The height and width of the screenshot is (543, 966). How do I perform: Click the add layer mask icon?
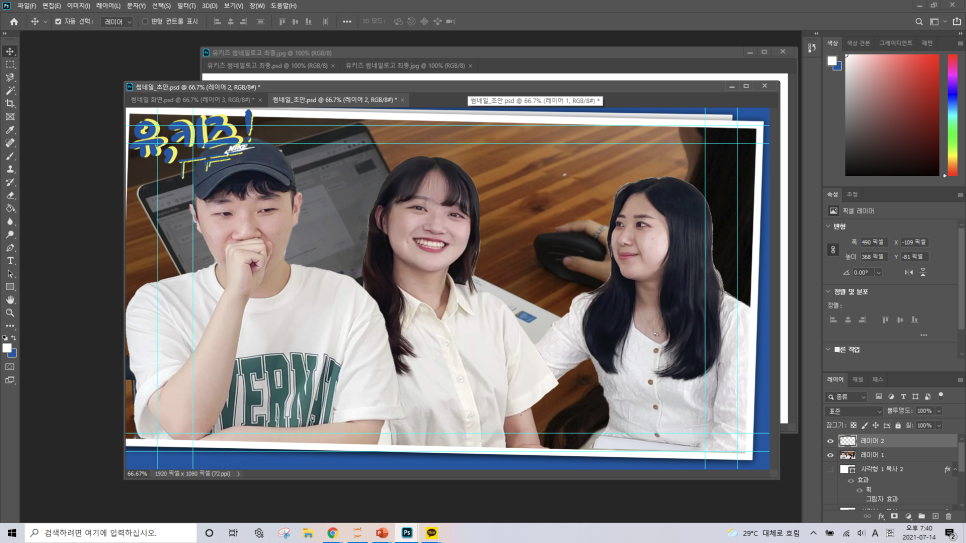pos(895,516)
